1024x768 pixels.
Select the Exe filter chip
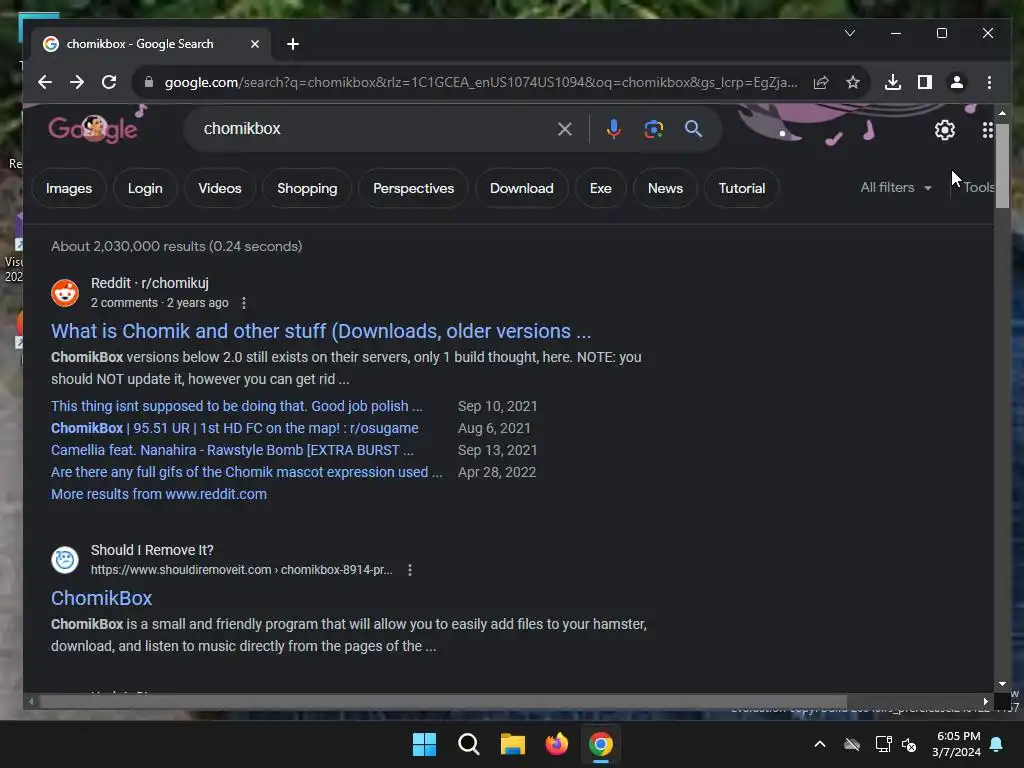click(601, 188)
